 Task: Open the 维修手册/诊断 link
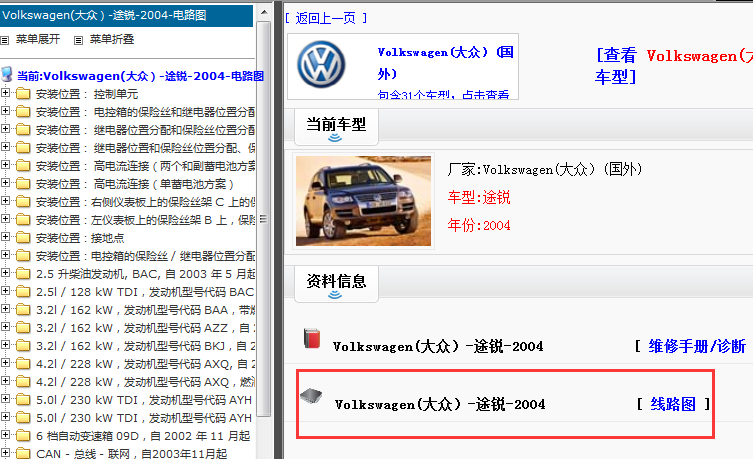[697, 346]
